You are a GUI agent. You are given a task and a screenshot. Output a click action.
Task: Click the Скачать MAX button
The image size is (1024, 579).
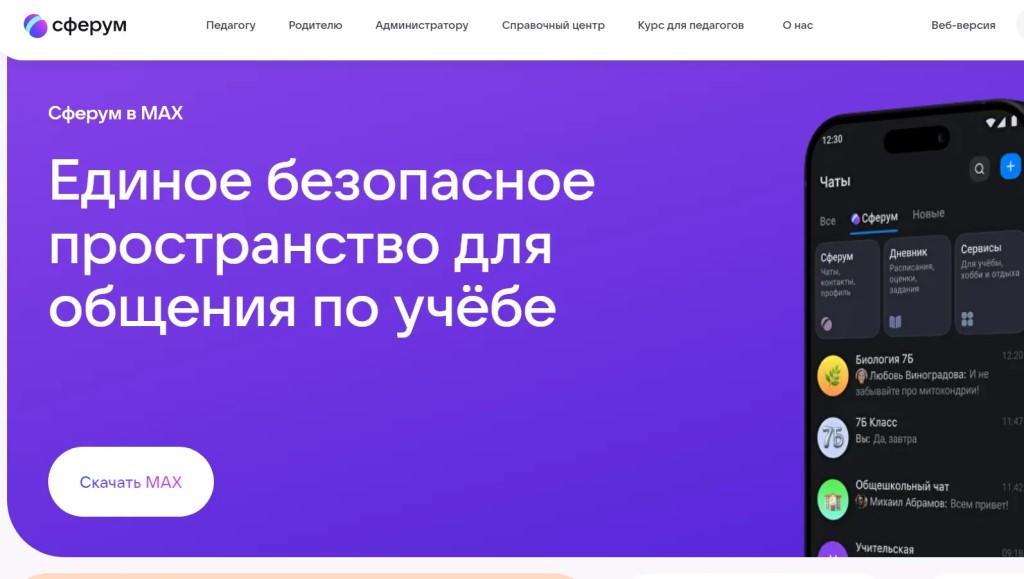click(x=131, y=482)
